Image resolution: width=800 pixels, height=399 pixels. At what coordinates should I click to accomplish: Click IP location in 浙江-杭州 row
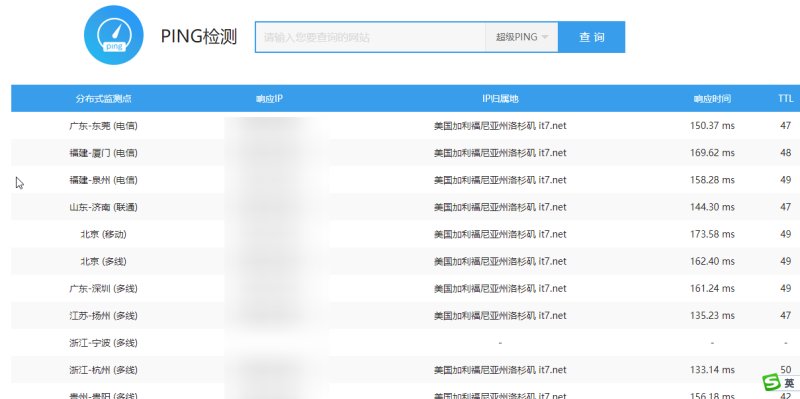click(x=500, y=369)
